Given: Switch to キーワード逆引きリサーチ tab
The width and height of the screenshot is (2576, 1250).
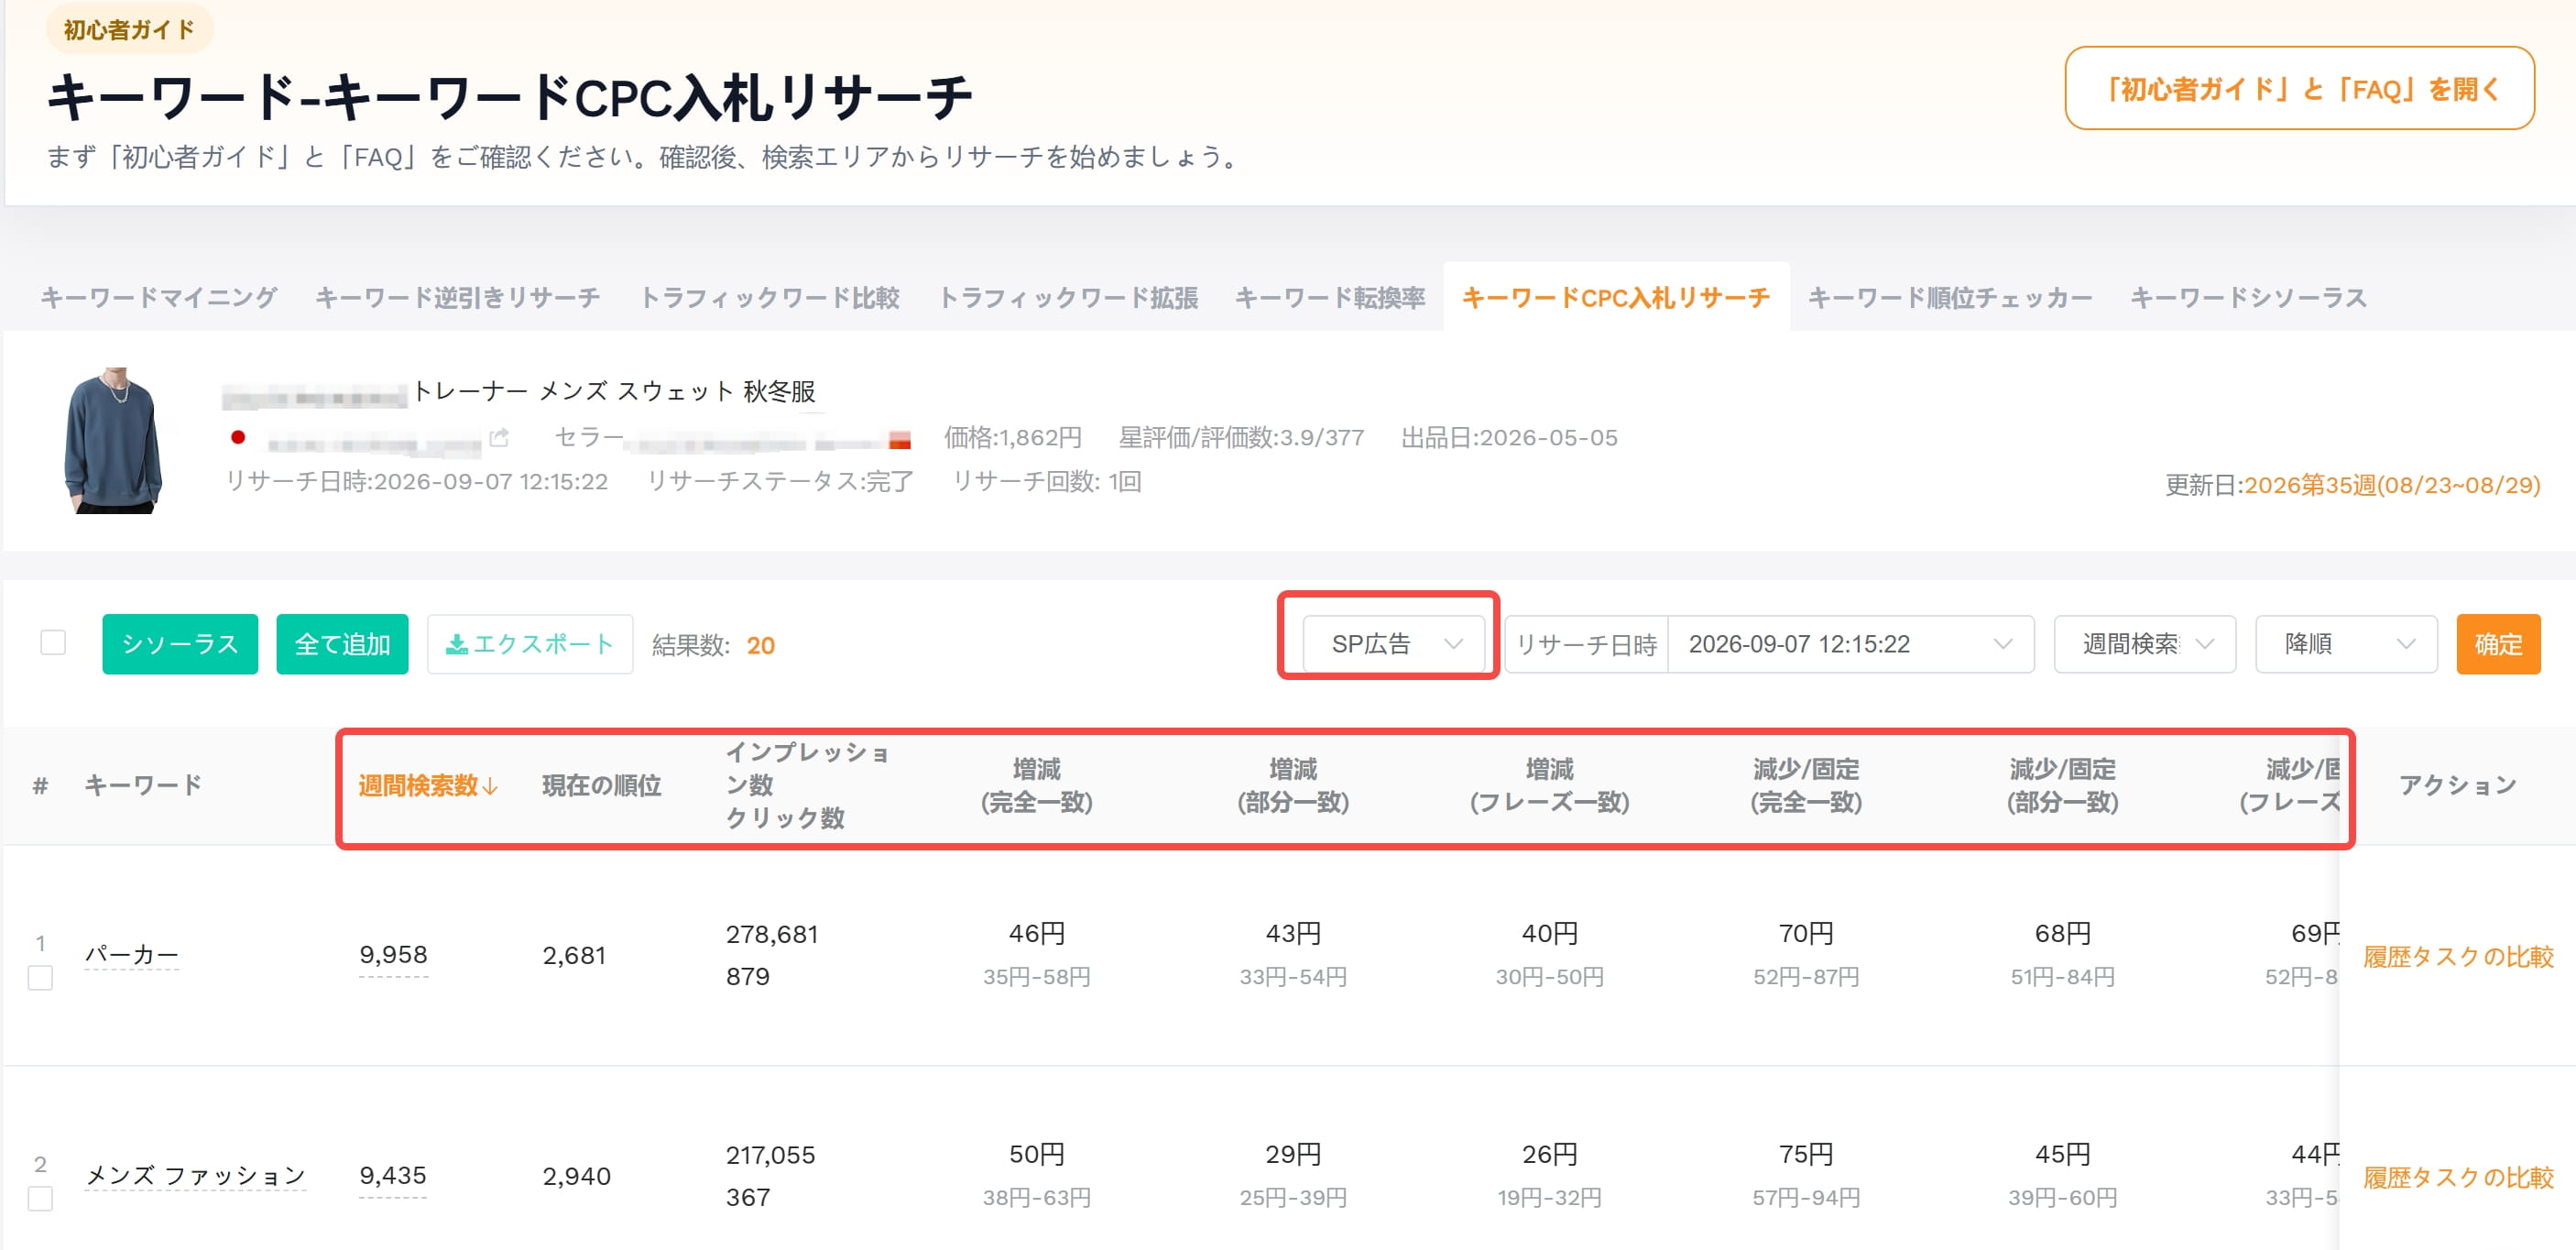Looking at the screenshot, I should (x=458, y=297).
